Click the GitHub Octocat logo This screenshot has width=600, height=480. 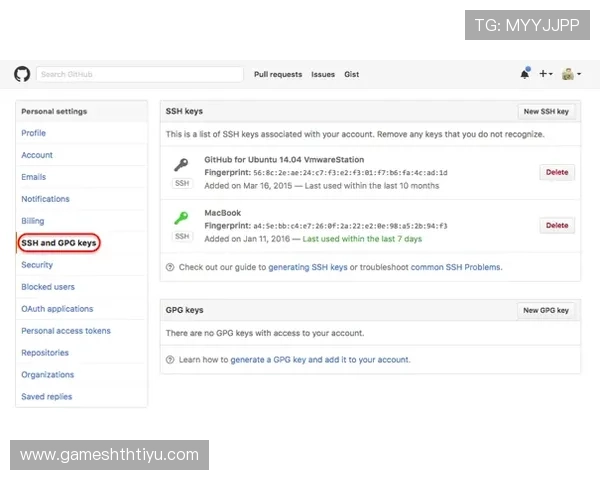22,74
